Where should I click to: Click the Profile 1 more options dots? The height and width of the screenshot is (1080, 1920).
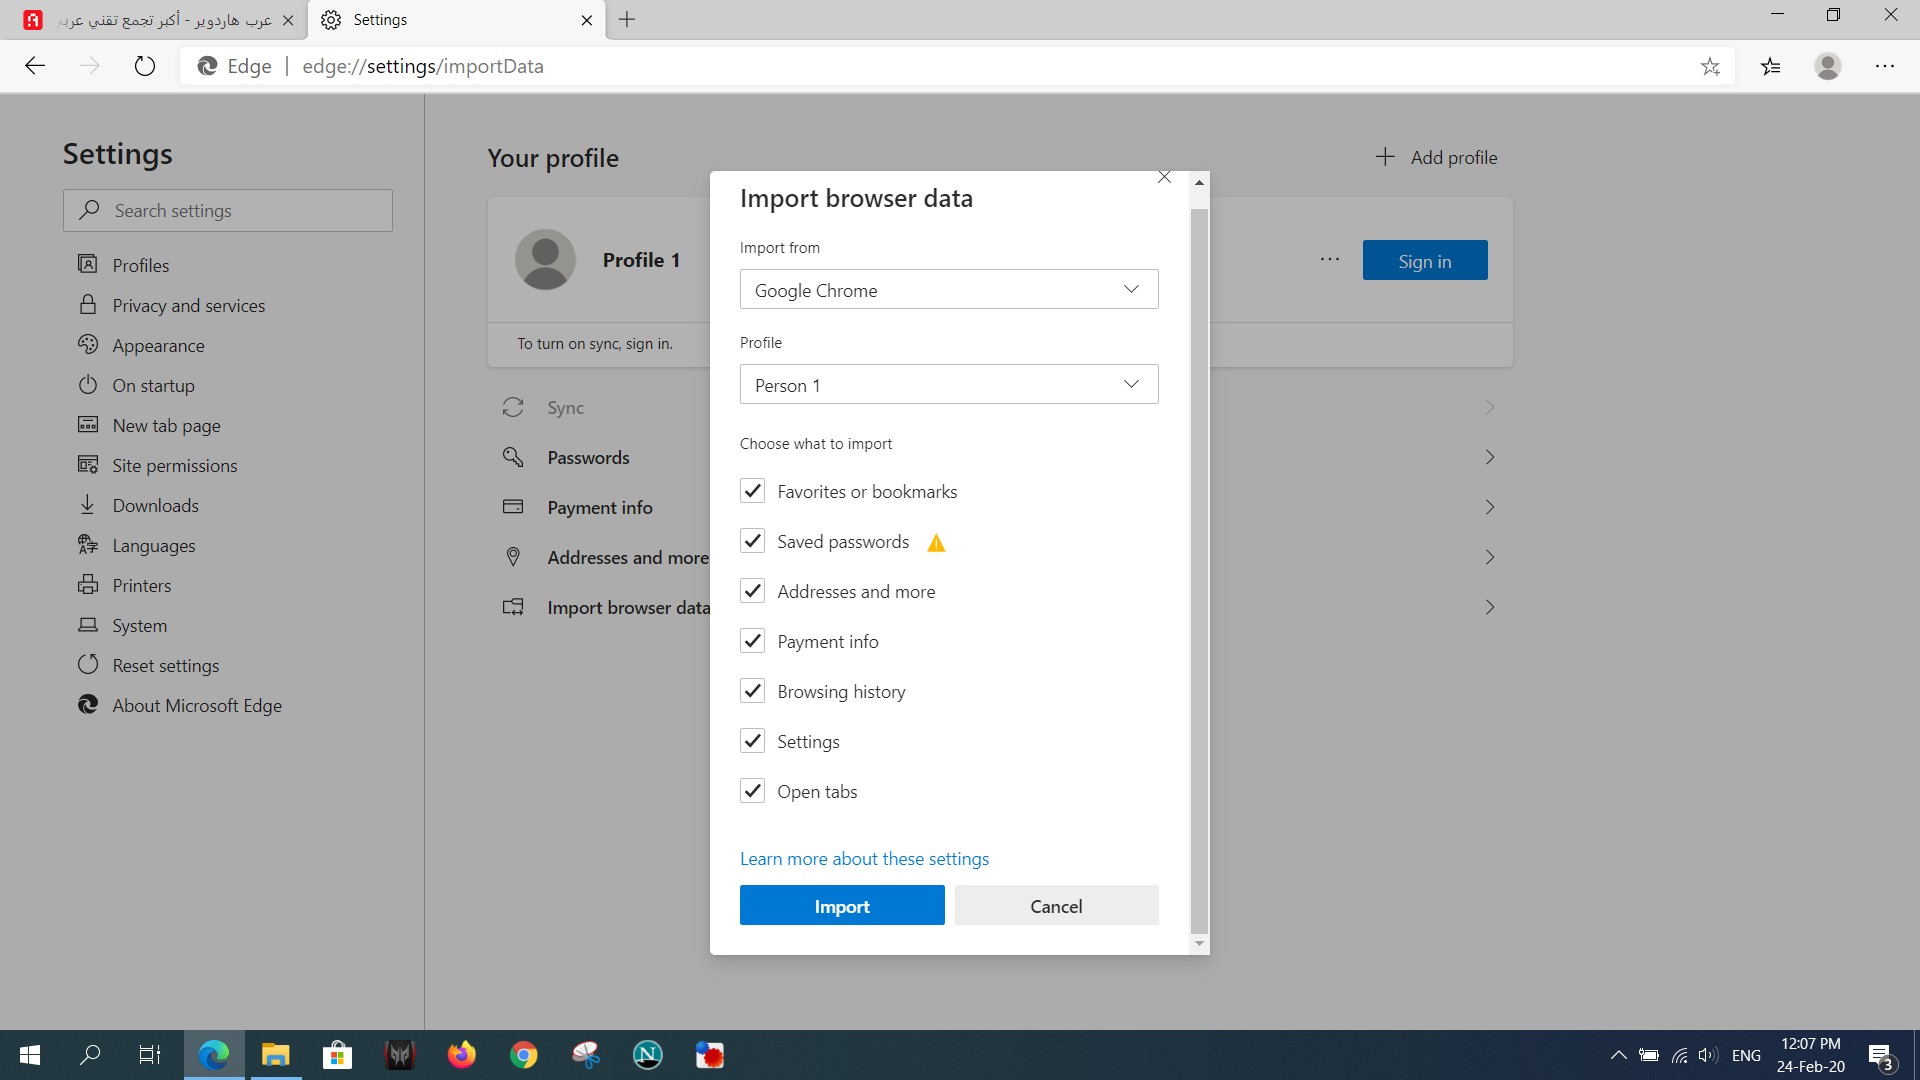coord(1330,260)
